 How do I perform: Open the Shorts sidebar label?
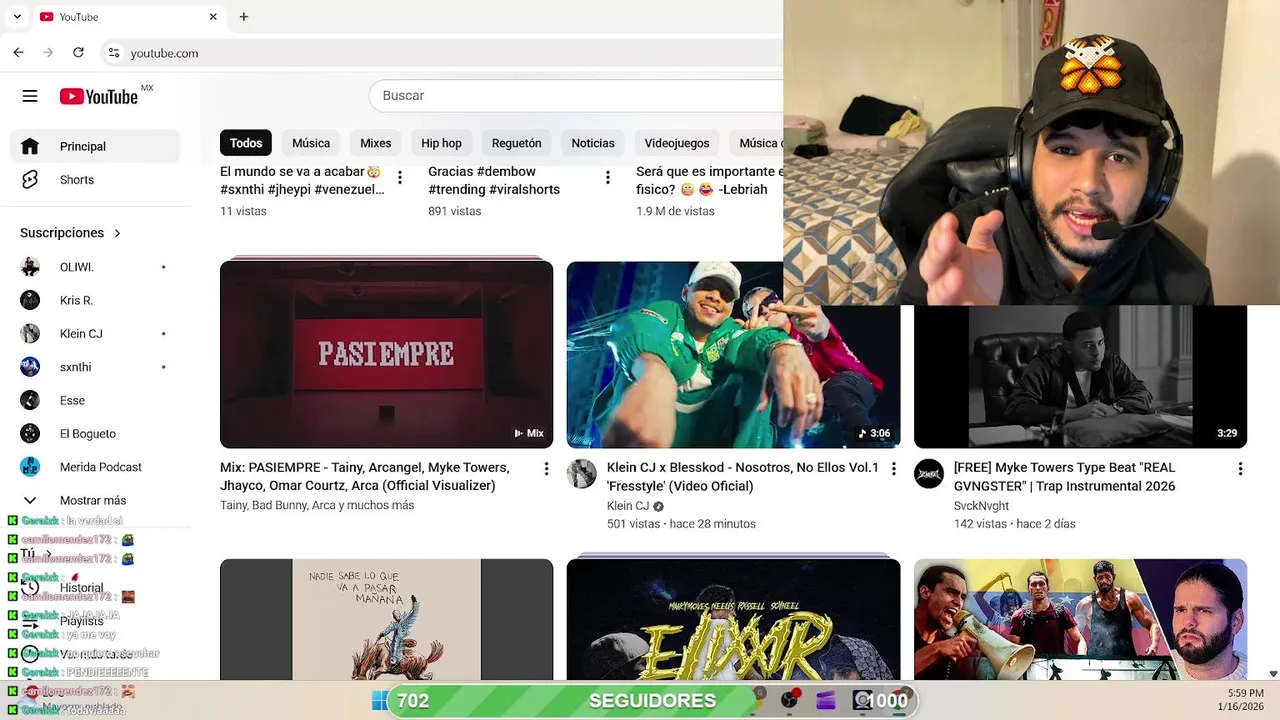pos(77,180)
